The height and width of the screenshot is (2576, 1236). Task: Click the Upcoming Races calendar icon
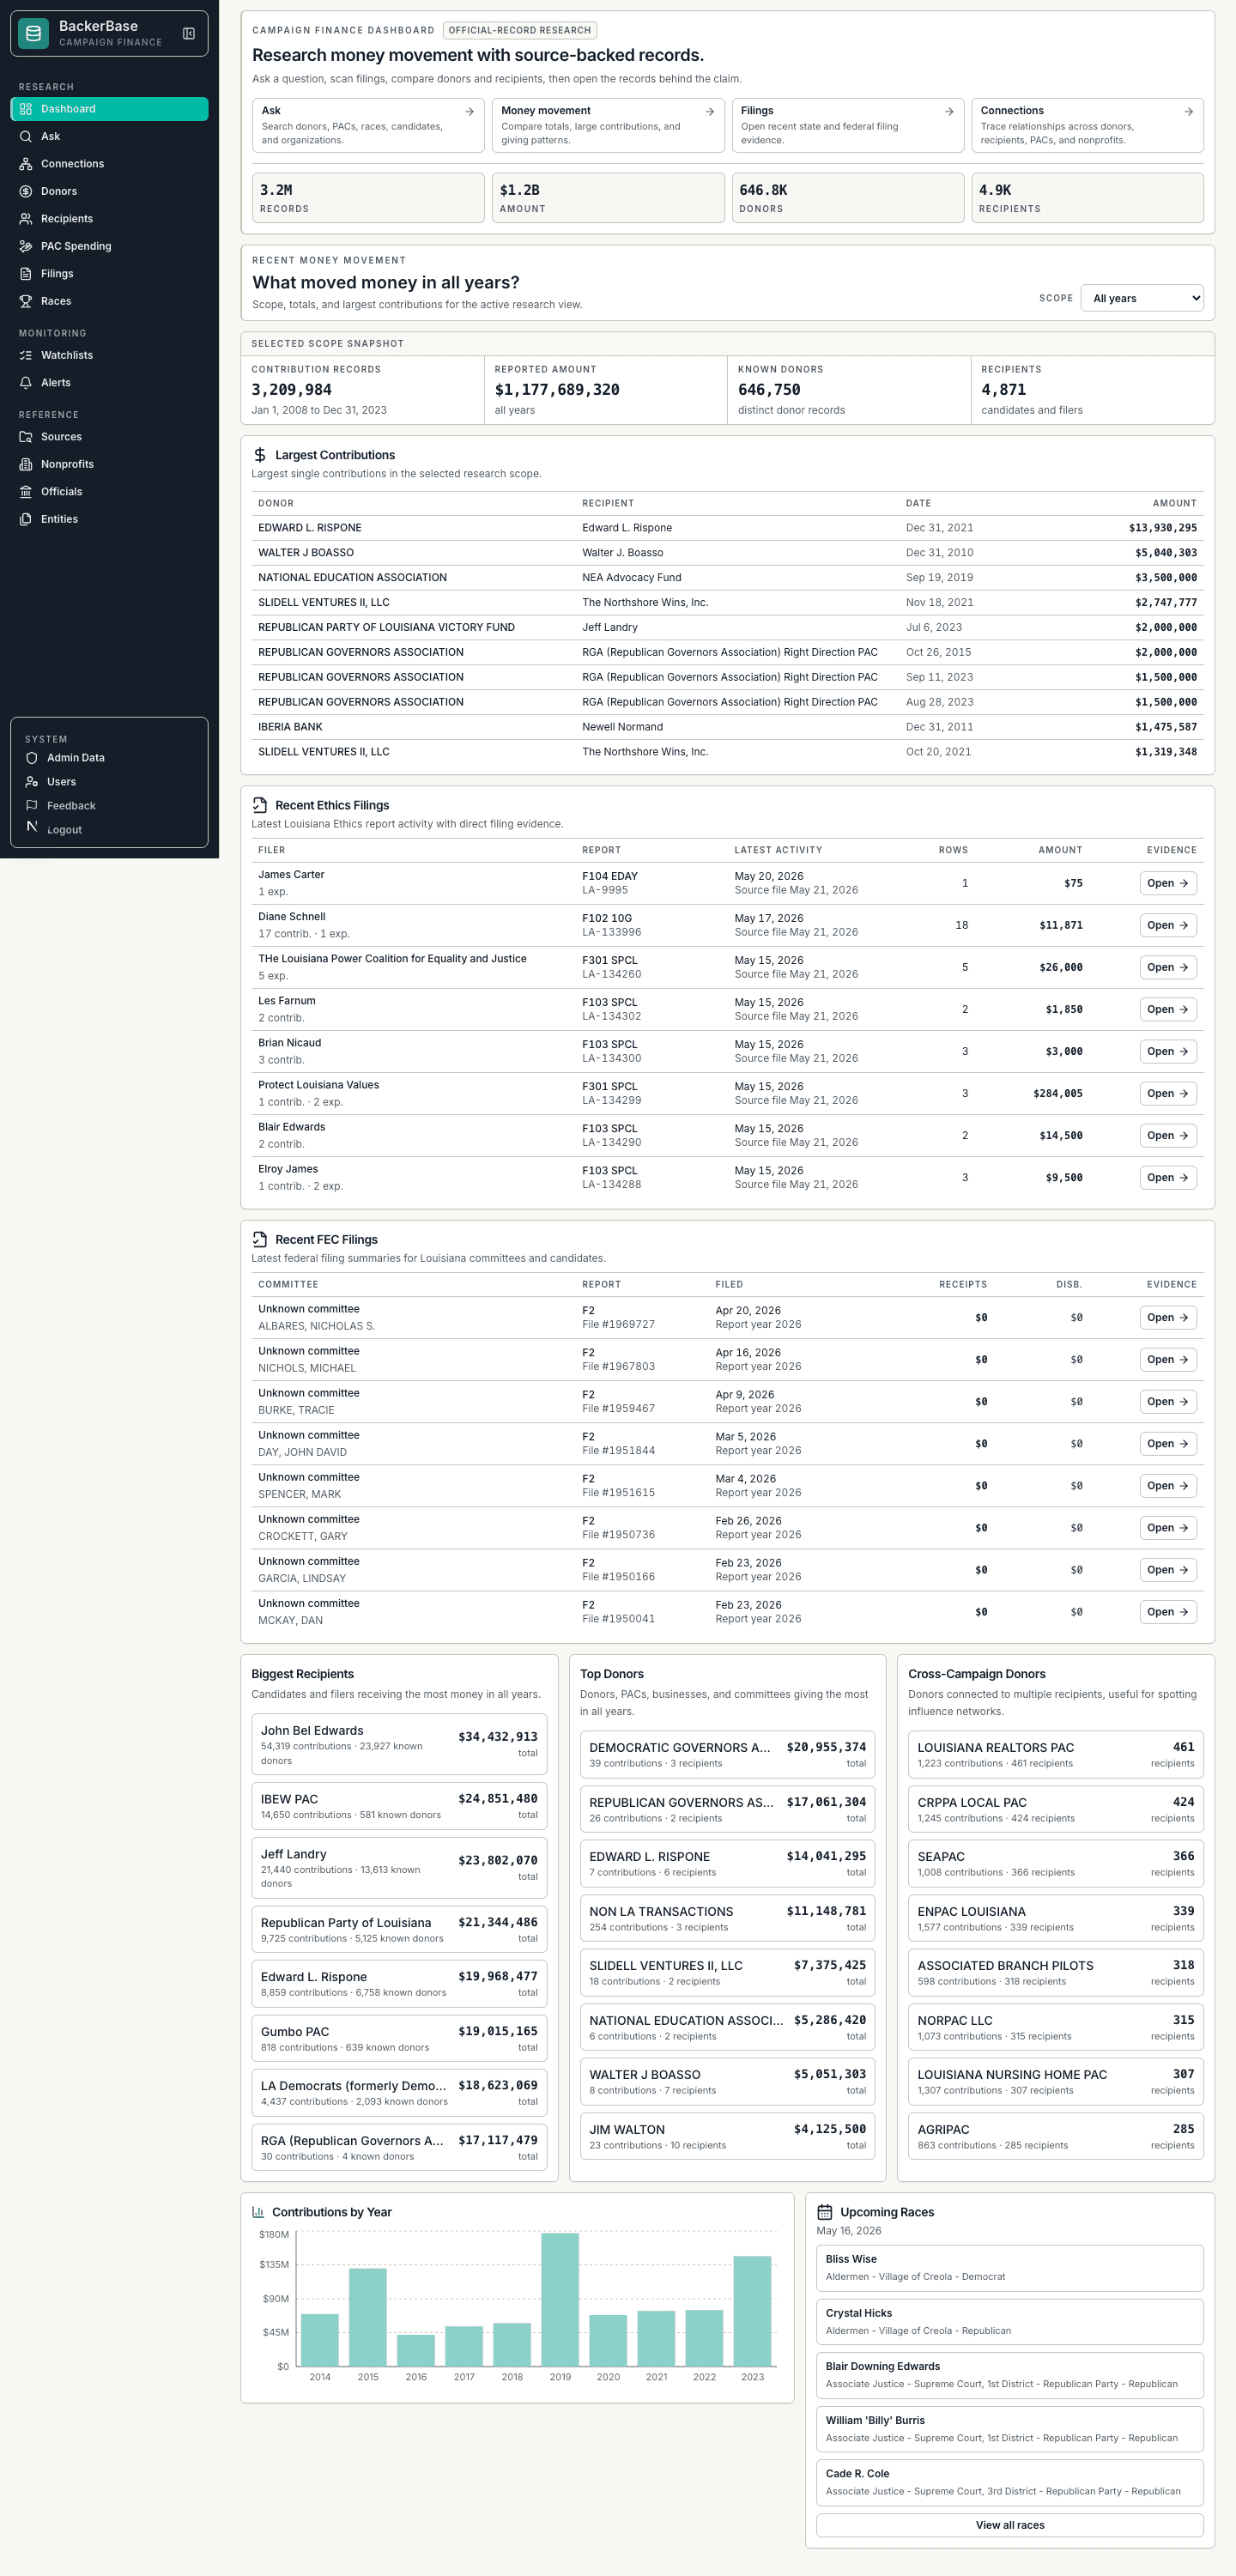pos(825,2212)
